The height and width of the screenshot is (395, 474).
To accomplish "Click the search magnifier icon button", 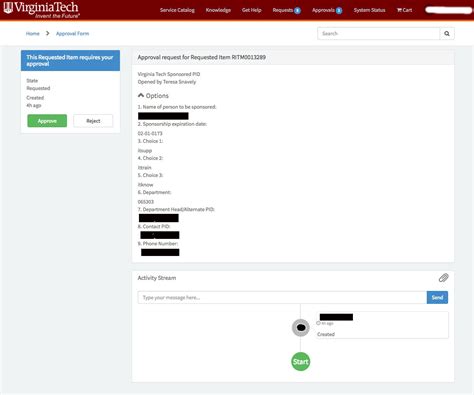I will 447,33.
